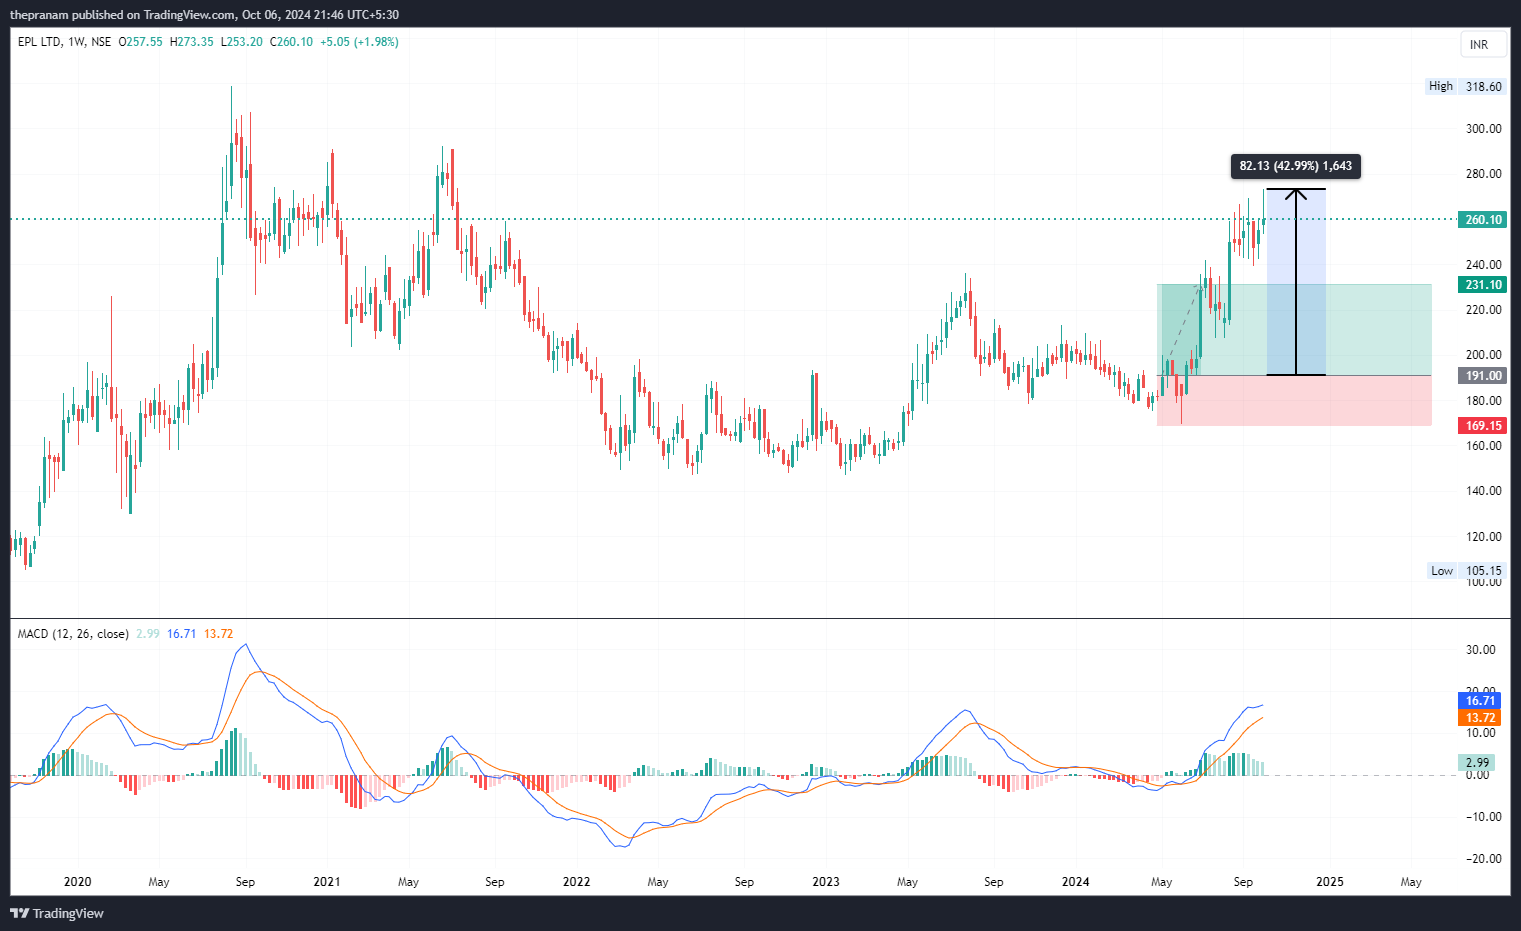Click the blue 16.71 MACD axis tag
The height and width of the screenshot is (931, 1521).
tap(1480, 701)
